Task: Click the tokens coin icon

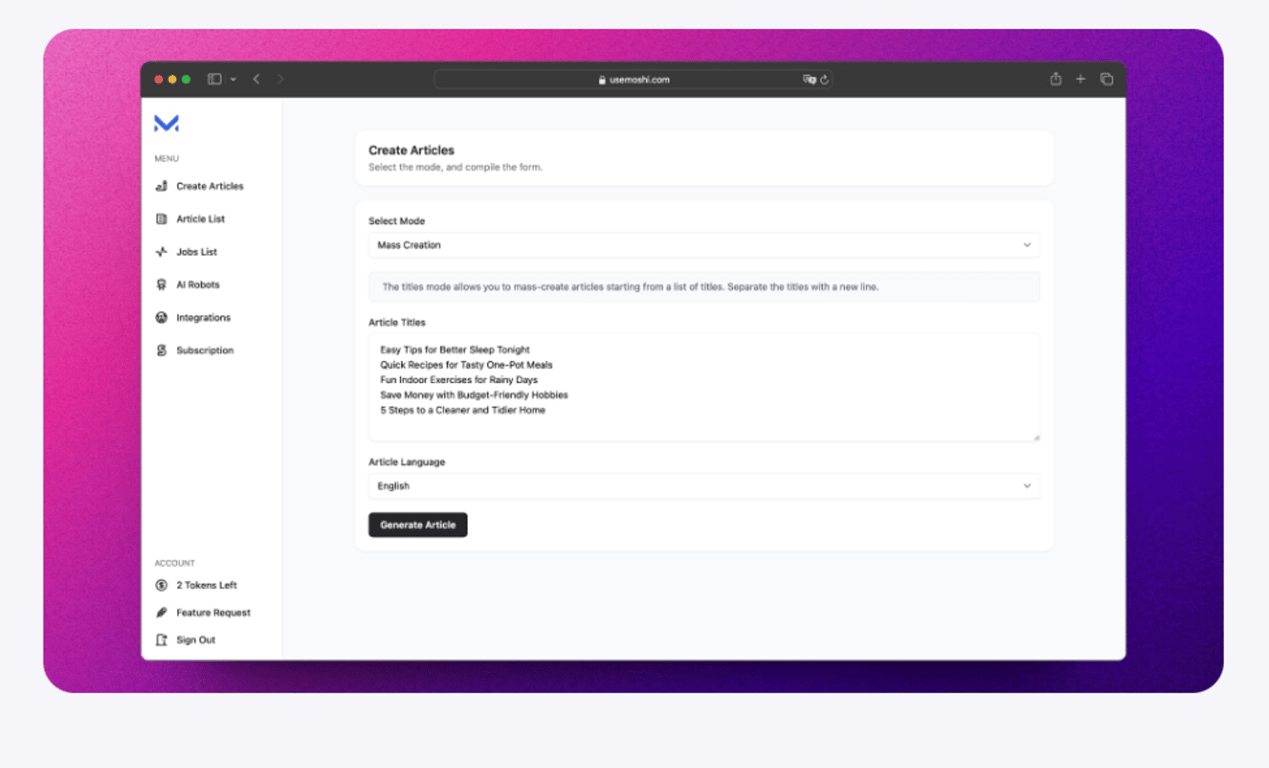Action: point(161,585)
